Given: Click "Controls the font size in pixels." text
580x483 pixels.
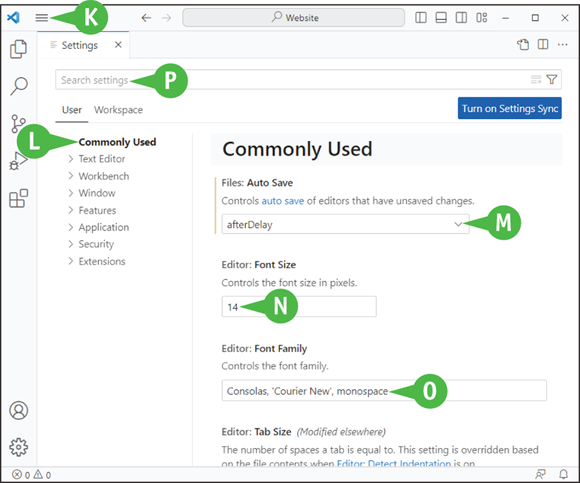Looking at the screenshot, I should click(x=289, y=283).
